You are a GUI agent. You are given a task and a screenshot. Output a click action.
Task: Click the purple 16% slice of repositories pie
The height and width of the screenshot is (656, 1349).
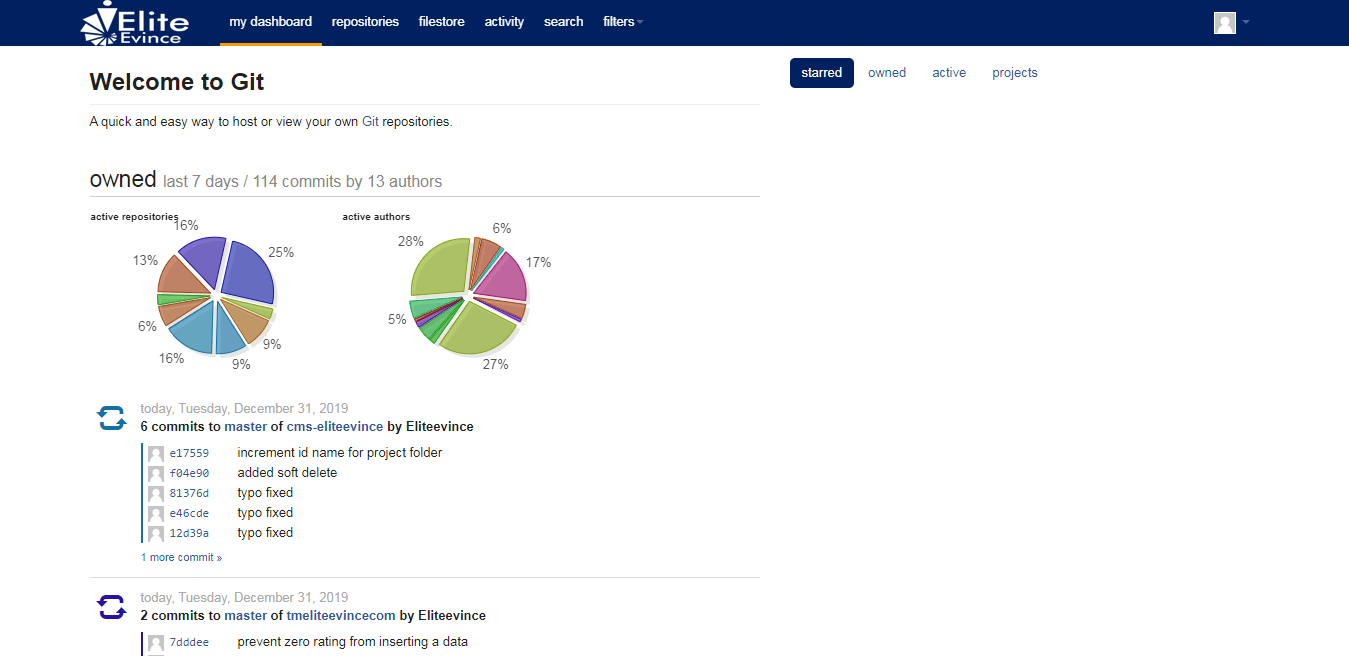[x=203, y=261]
